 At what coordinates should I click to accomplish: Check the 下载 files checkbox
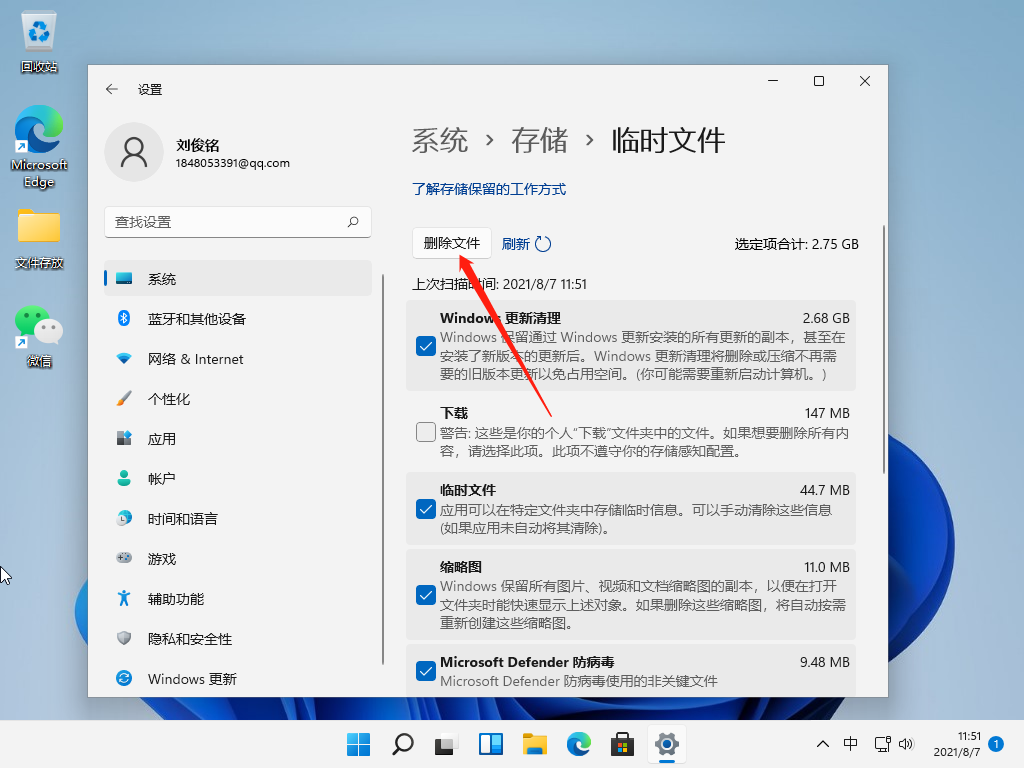[425, 432]
